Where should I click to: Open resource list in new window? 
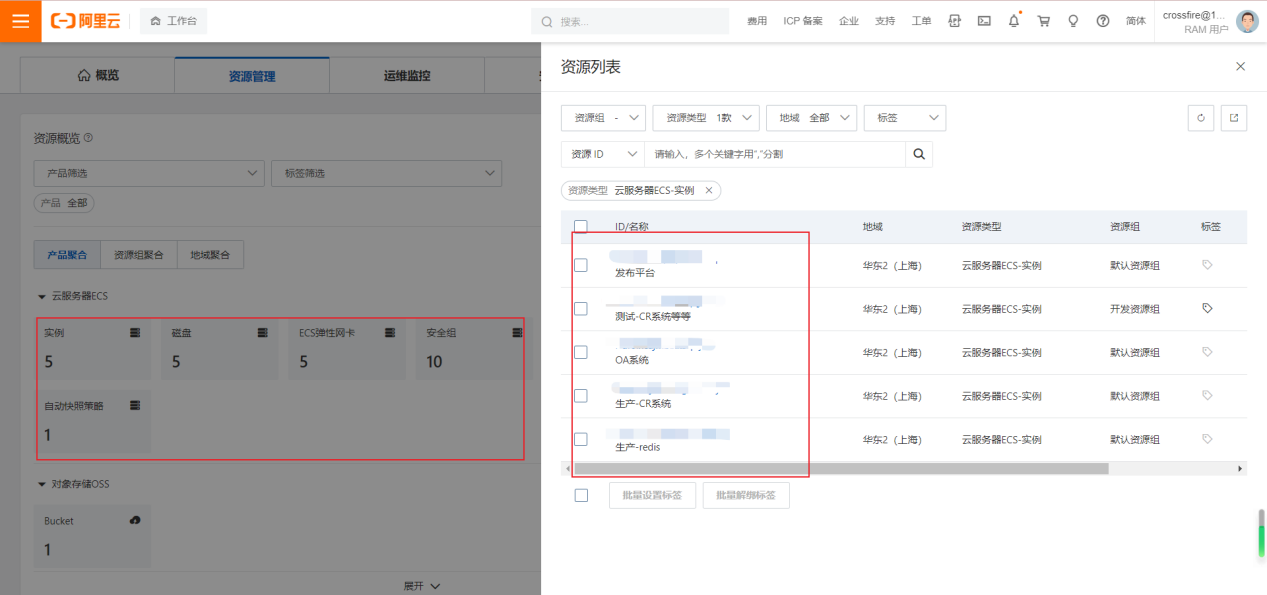(x=1234, y=118)
